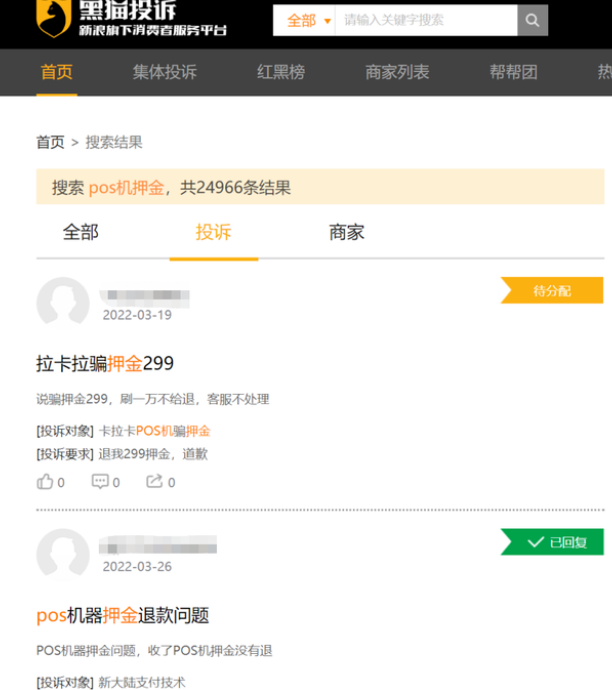
Task: Click the 搜索结果 breadcrumb text
Action: click(x=114, y=142)
